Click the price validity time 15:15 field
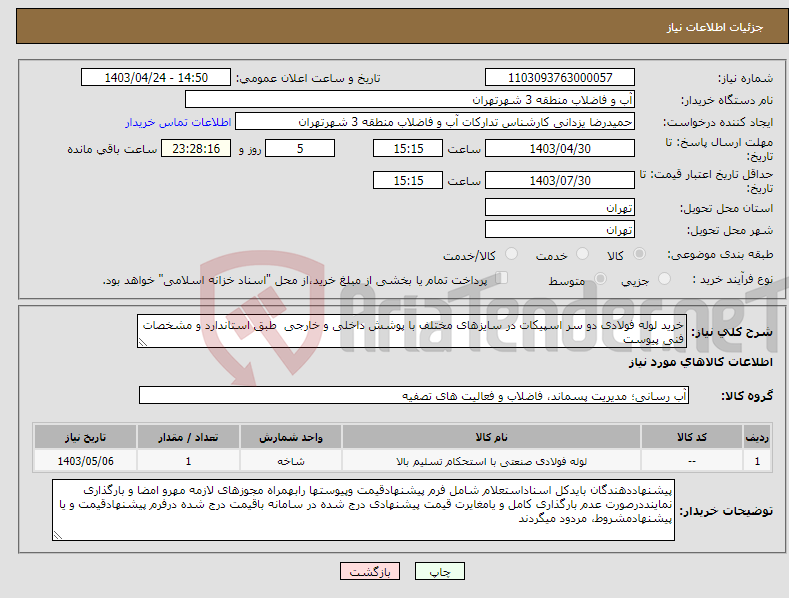Viewport: 789px width, 598px height. click(x=408, y=180)
